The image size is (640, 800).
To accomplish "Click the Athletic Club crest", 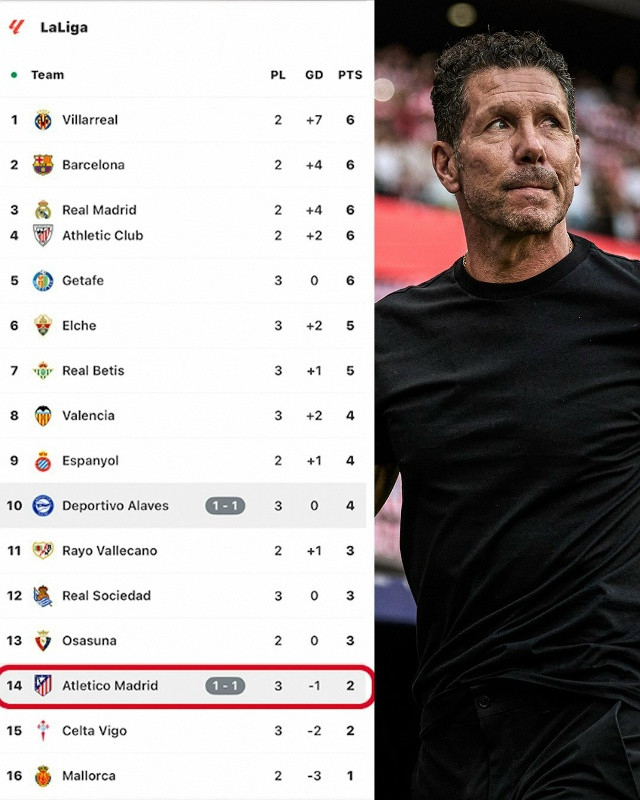I will click(43, 235).
